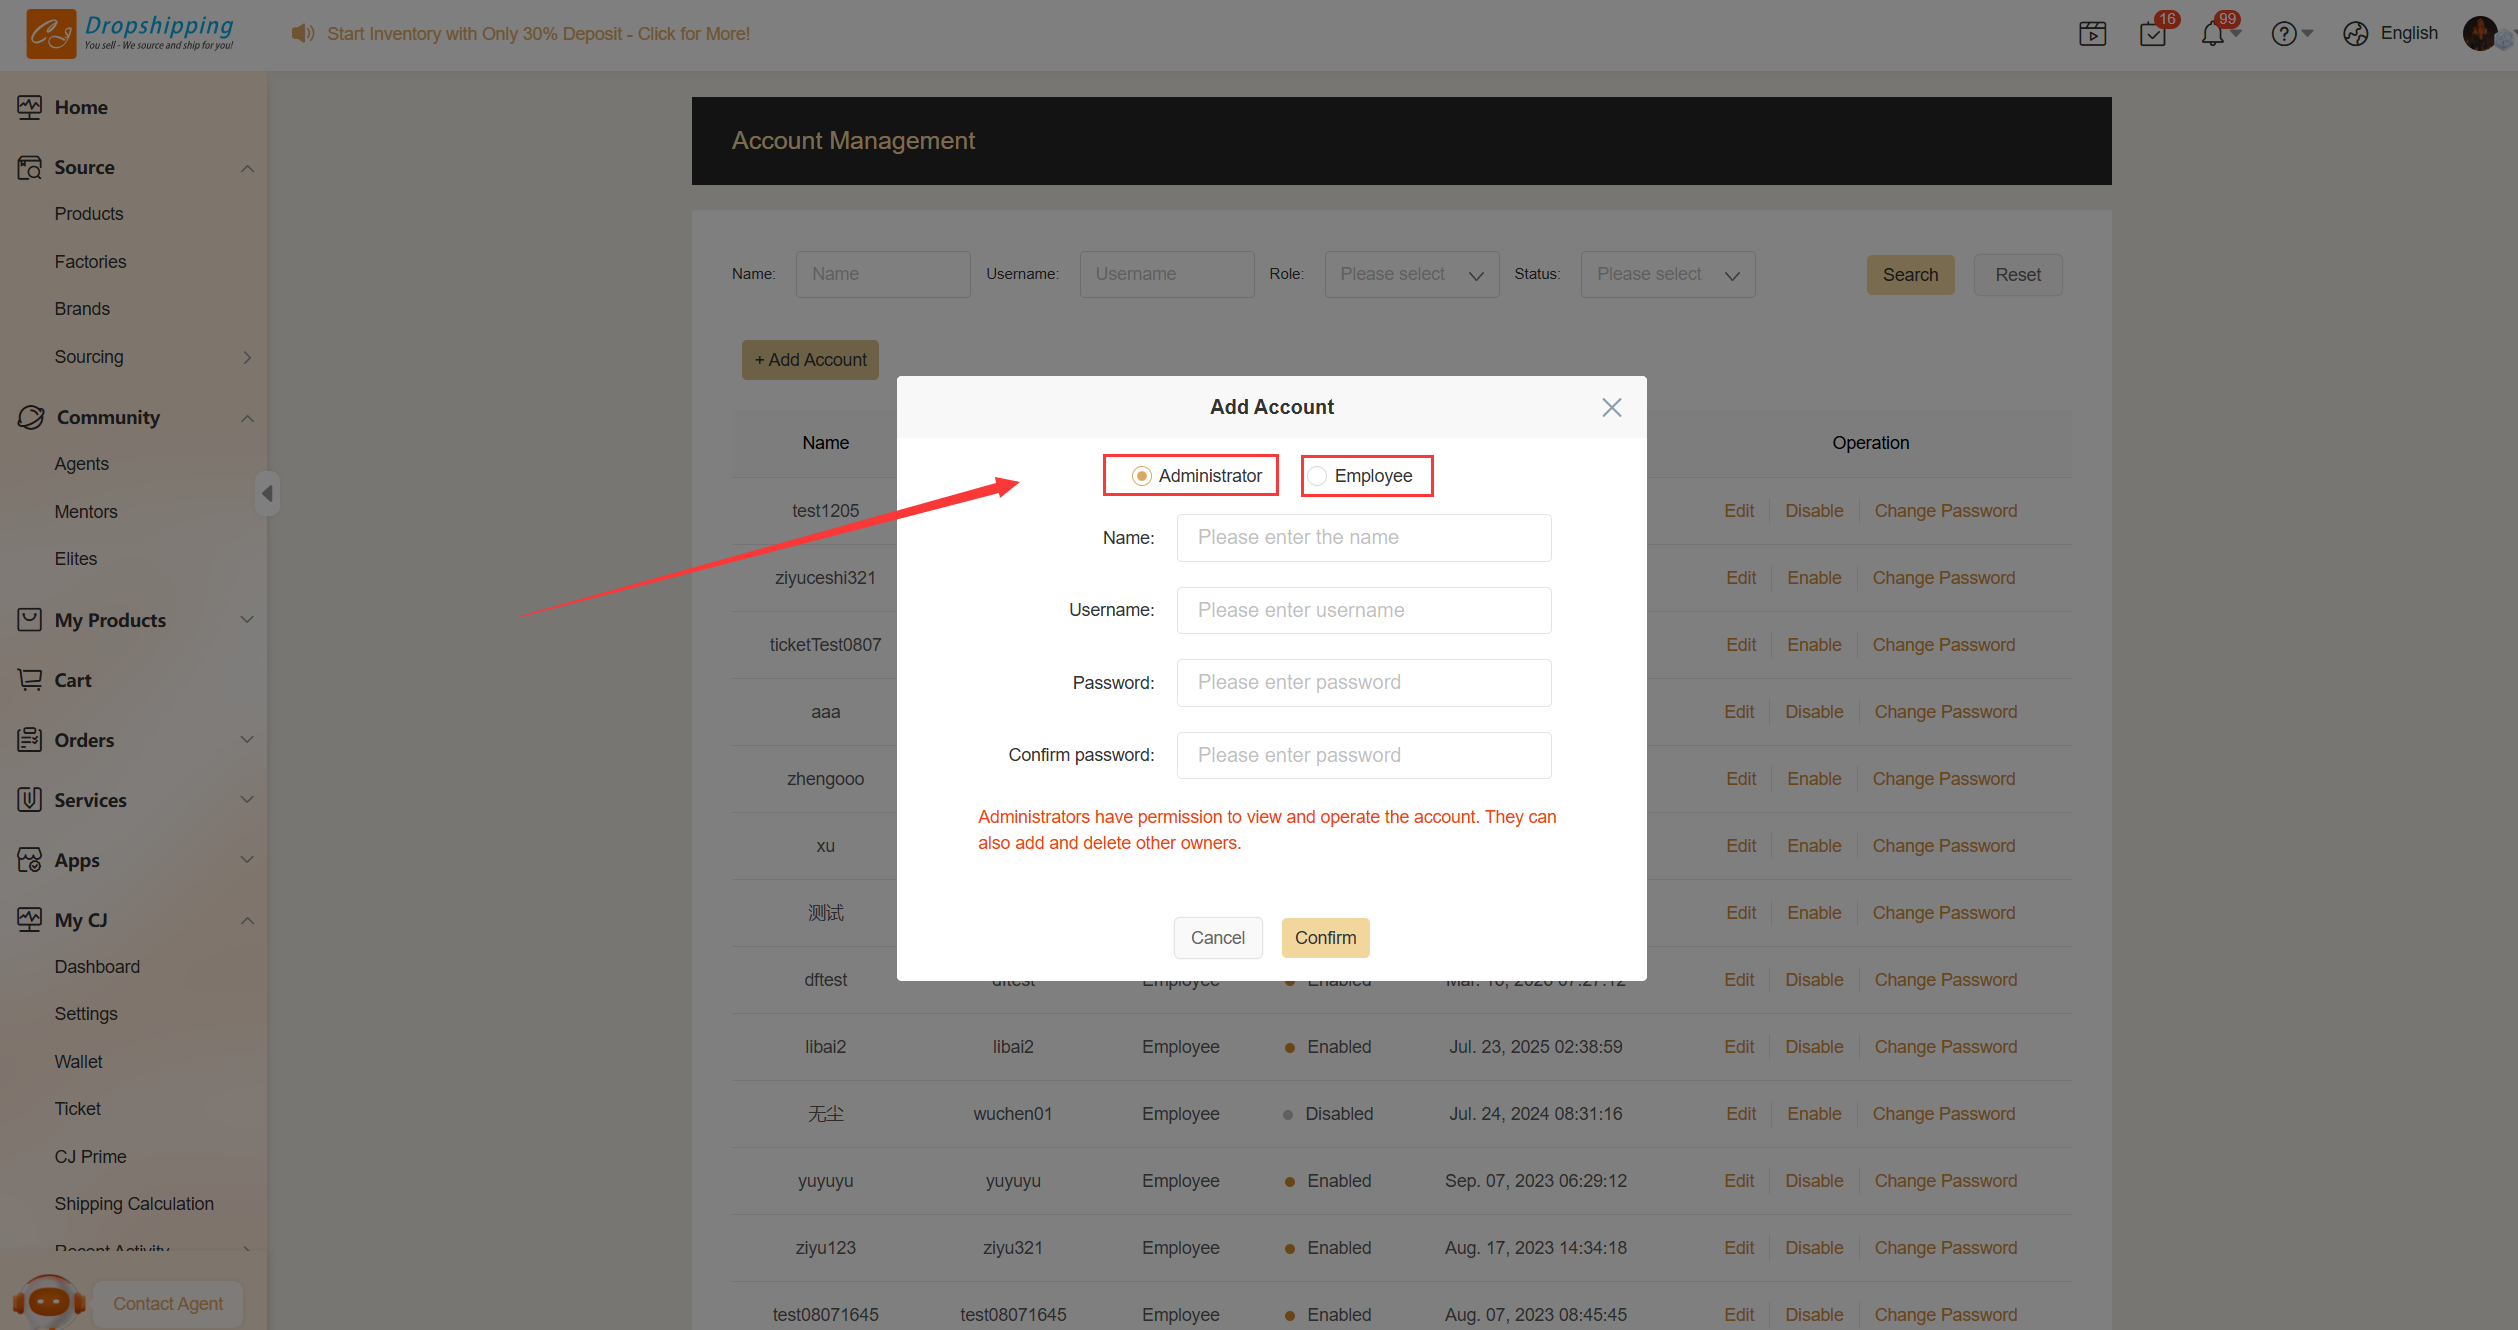Open the task checklist icon with badge
Viewport: 2518px width, 1330px height.
2152,34
